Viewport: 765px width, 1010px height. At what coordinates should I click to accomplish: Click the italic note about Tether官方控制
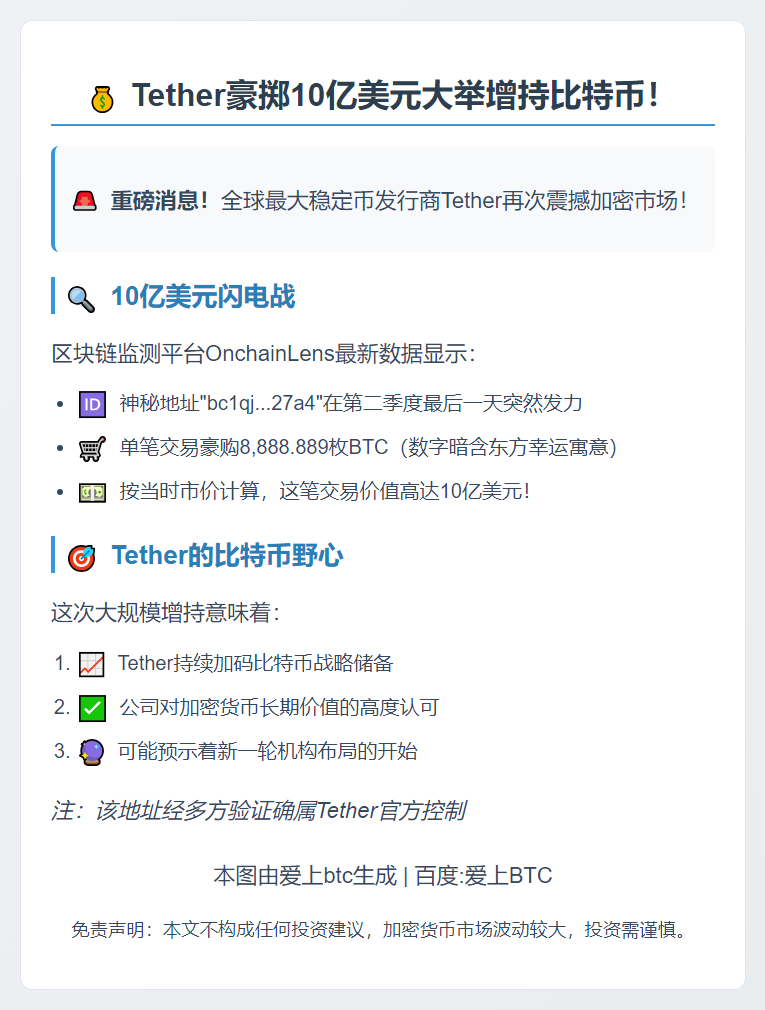(258, 810)
